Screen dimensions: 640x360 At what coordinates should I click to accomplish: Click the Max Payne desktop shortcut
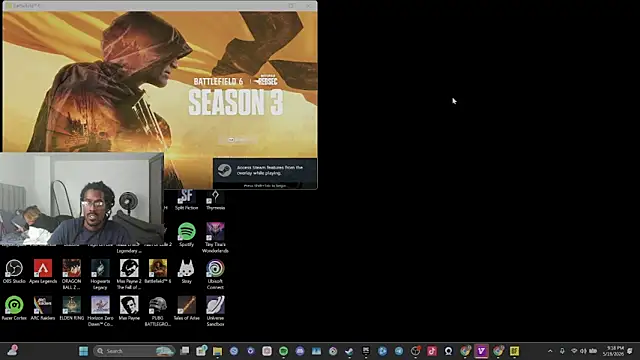(129, 308)
